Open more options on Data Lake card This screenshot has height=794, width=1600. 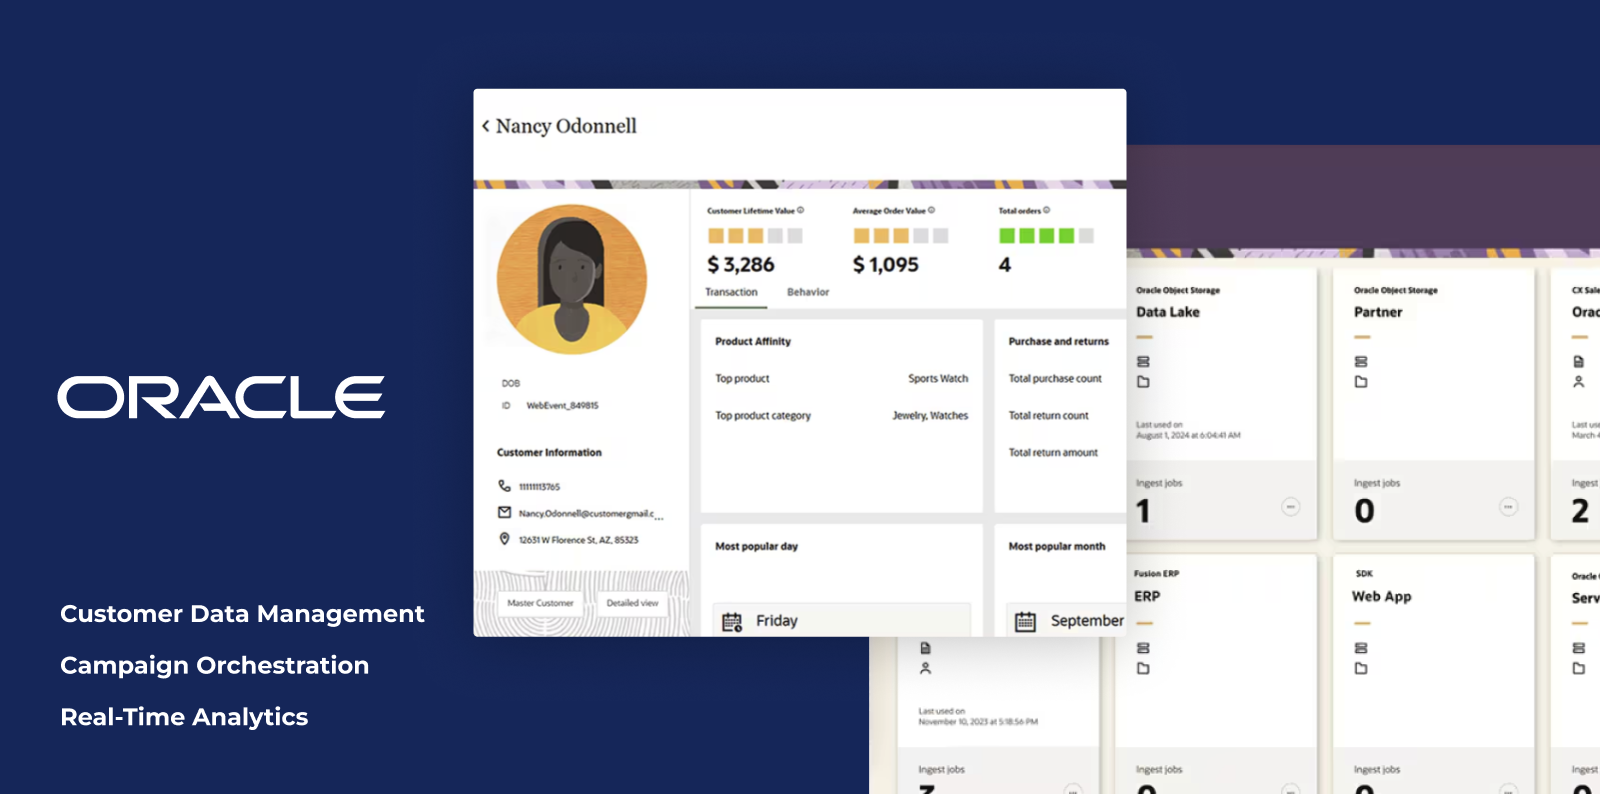pyautogui.click(x=1291, y=507)
